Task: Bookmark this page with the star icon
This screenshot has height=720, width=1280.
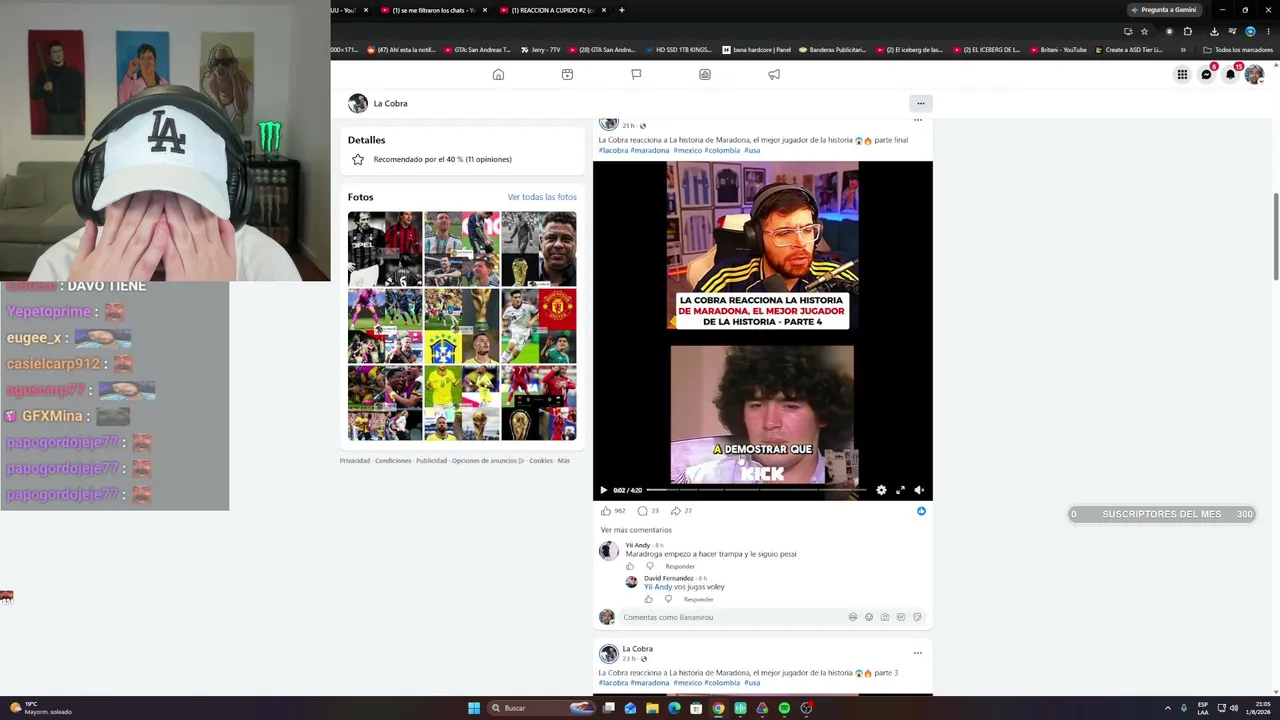Action: click(x=1145, y=31)
